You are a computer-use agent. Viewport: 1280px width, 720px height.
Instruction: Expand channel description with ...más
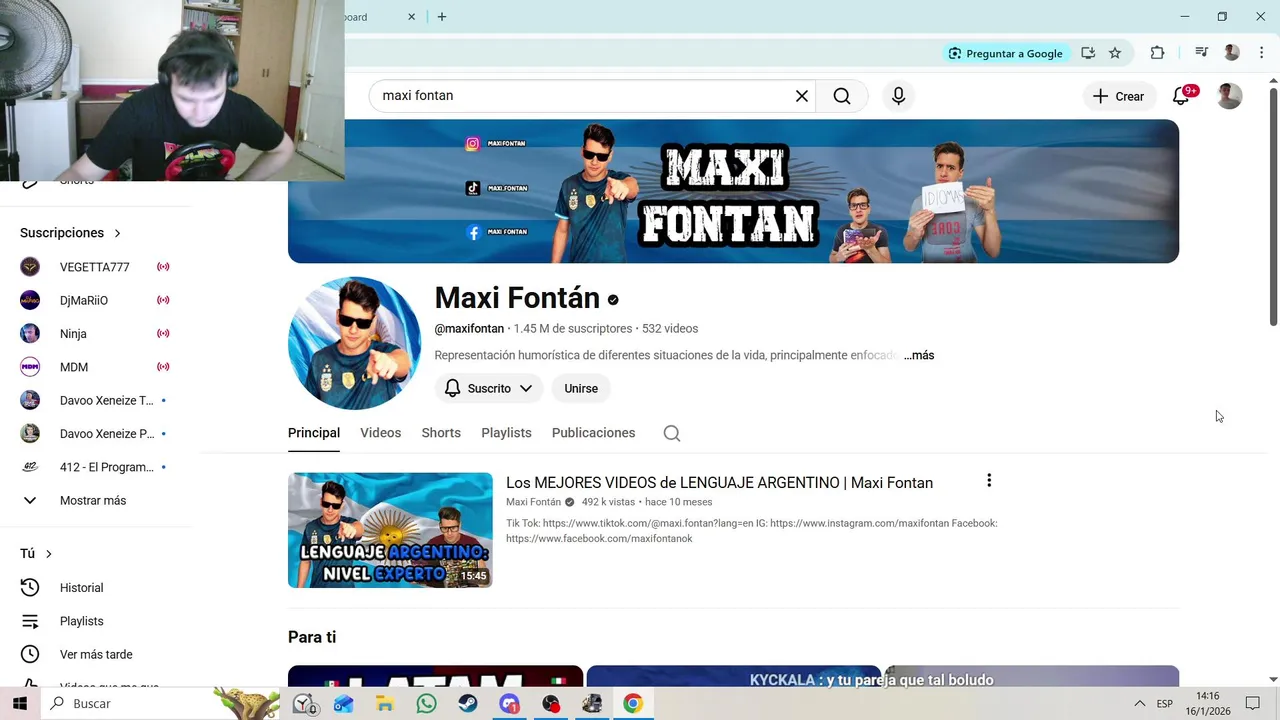(x=919, y=355)
